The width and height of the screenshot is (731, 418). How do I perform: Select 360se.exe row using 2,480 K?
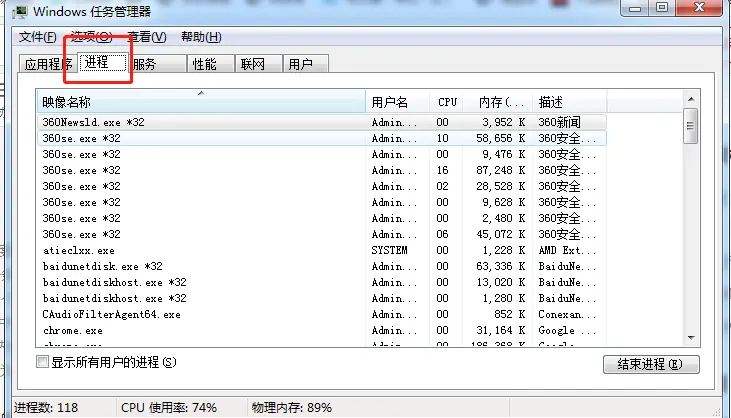coord(322,218)
